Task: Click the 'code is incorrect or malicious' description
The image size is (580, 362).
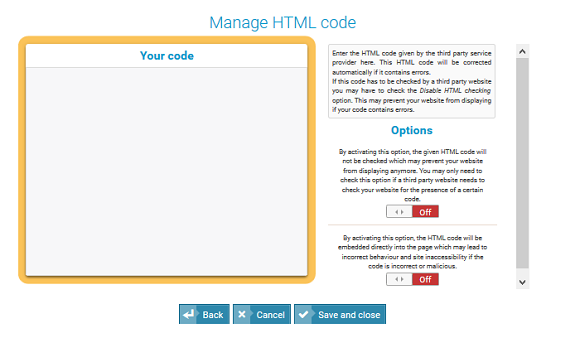Action: [412, 252]
